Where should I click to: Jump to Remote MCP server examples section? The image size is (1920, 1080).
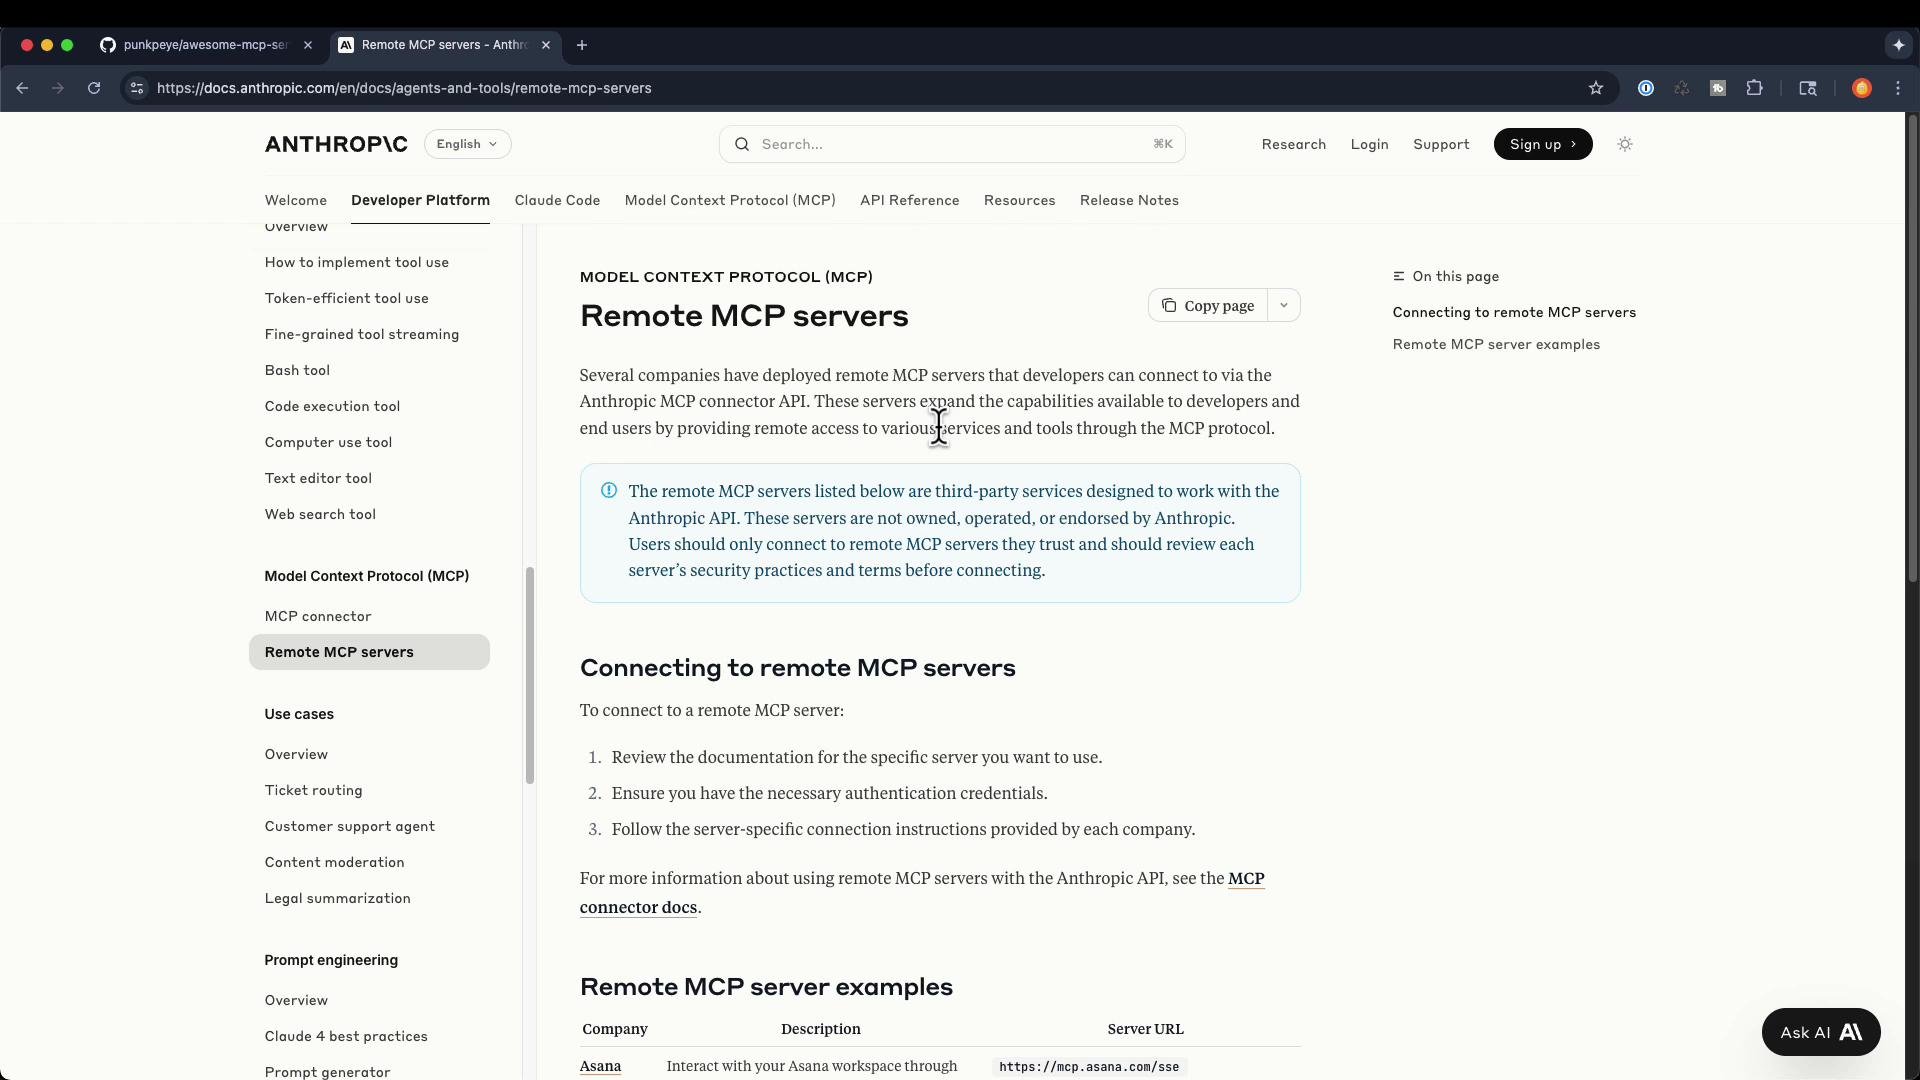point(1496,344)
